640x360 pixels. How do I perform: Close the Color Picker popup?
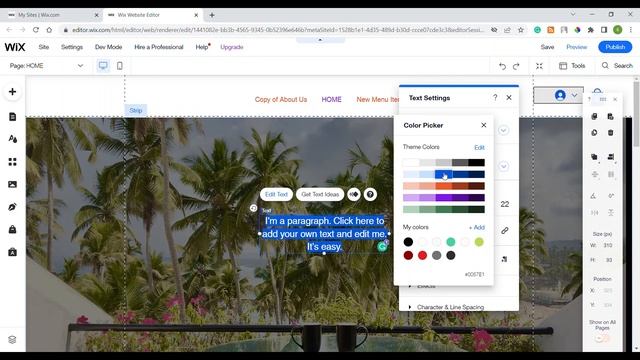click(x=484, y=125)
